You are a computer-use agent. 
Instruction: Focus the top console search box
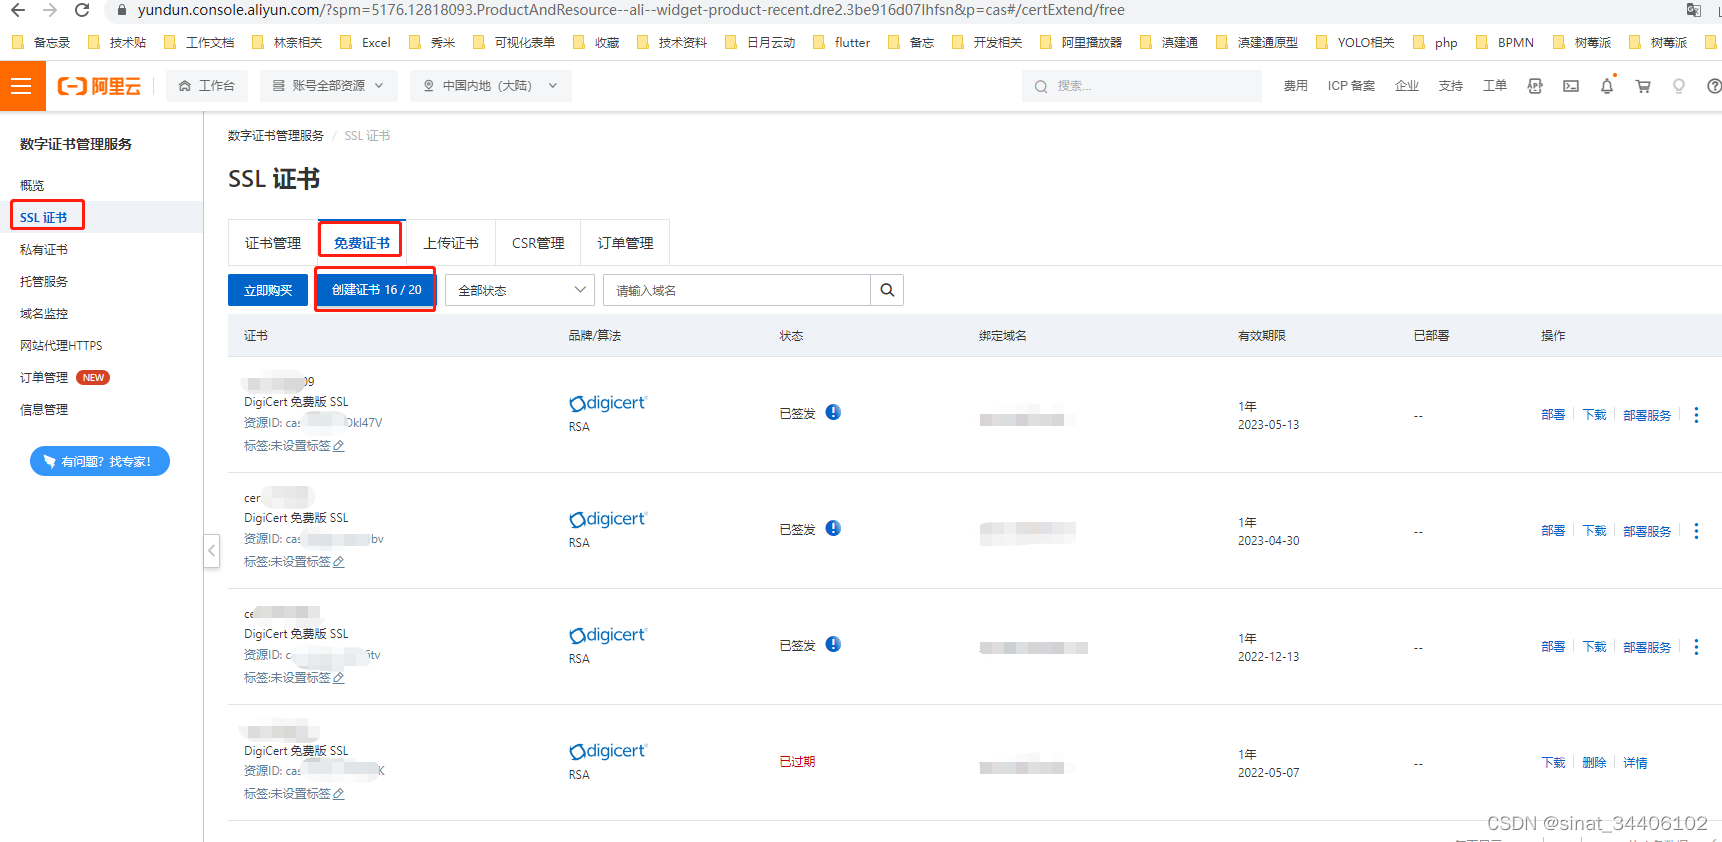click(x=1142, y=86)
